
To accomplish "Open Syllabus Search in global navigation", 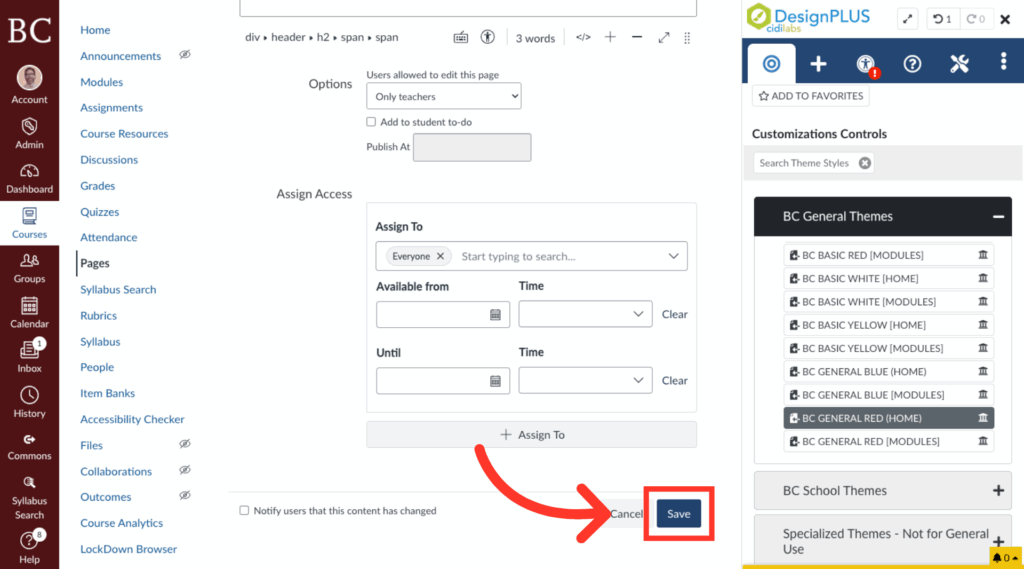I will (x=29, y=498).
